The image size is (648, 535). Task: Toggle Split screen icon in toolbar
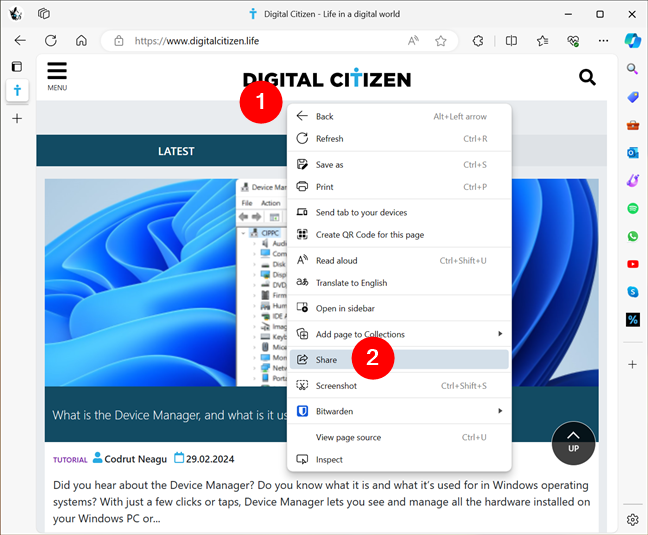click(x=511, y=41)
